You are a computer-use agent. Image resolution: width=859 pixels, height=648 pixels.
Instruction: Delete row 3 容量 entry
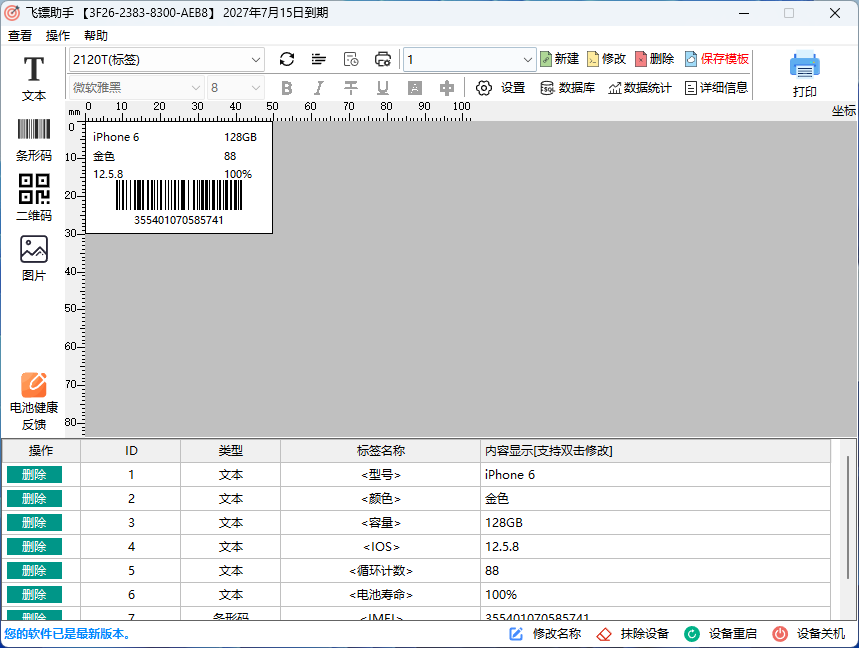[x=34, y=523]
